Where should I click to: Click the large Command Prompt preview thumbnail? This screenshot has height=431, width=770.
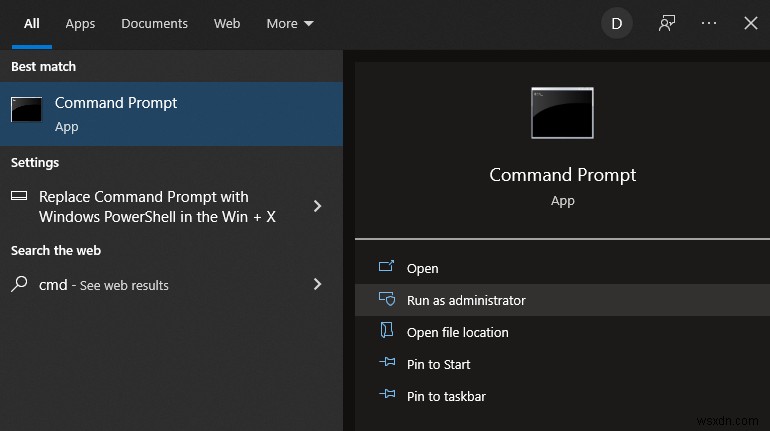tap(562, 113)
